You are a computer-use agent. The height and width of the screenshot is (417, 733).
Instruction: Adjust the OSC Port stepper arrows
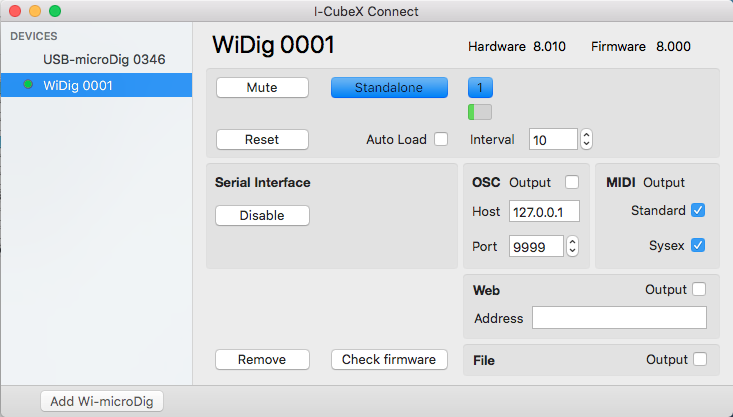[572, 246]
